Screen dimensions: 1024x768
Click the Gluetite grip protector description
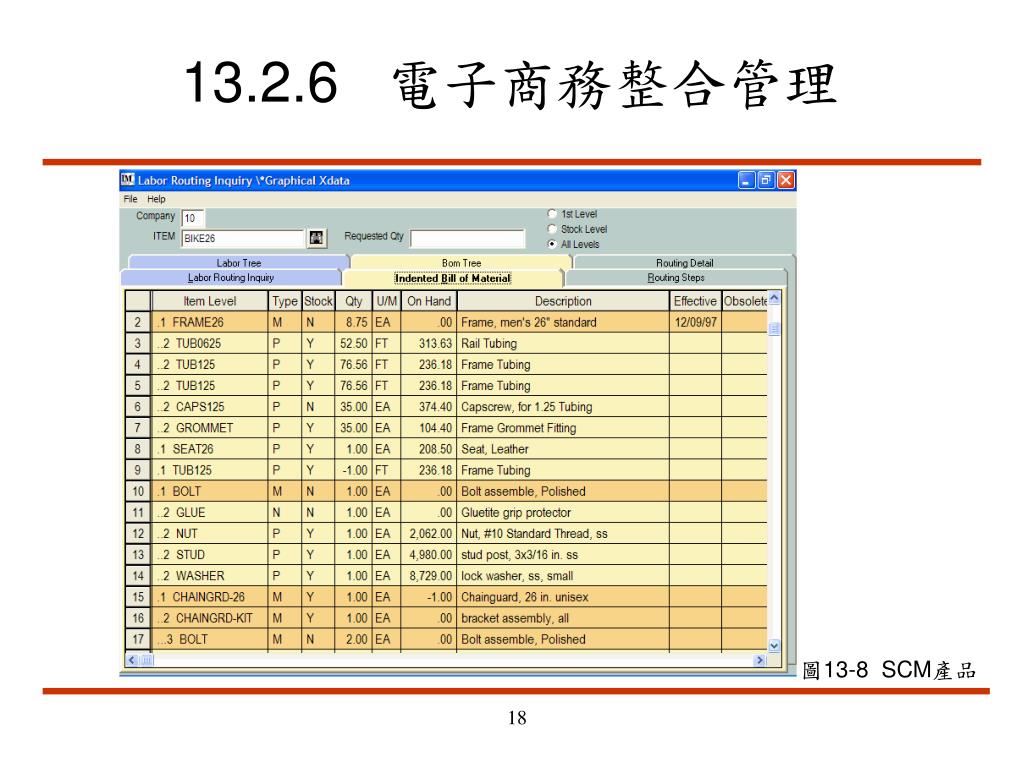563,513
